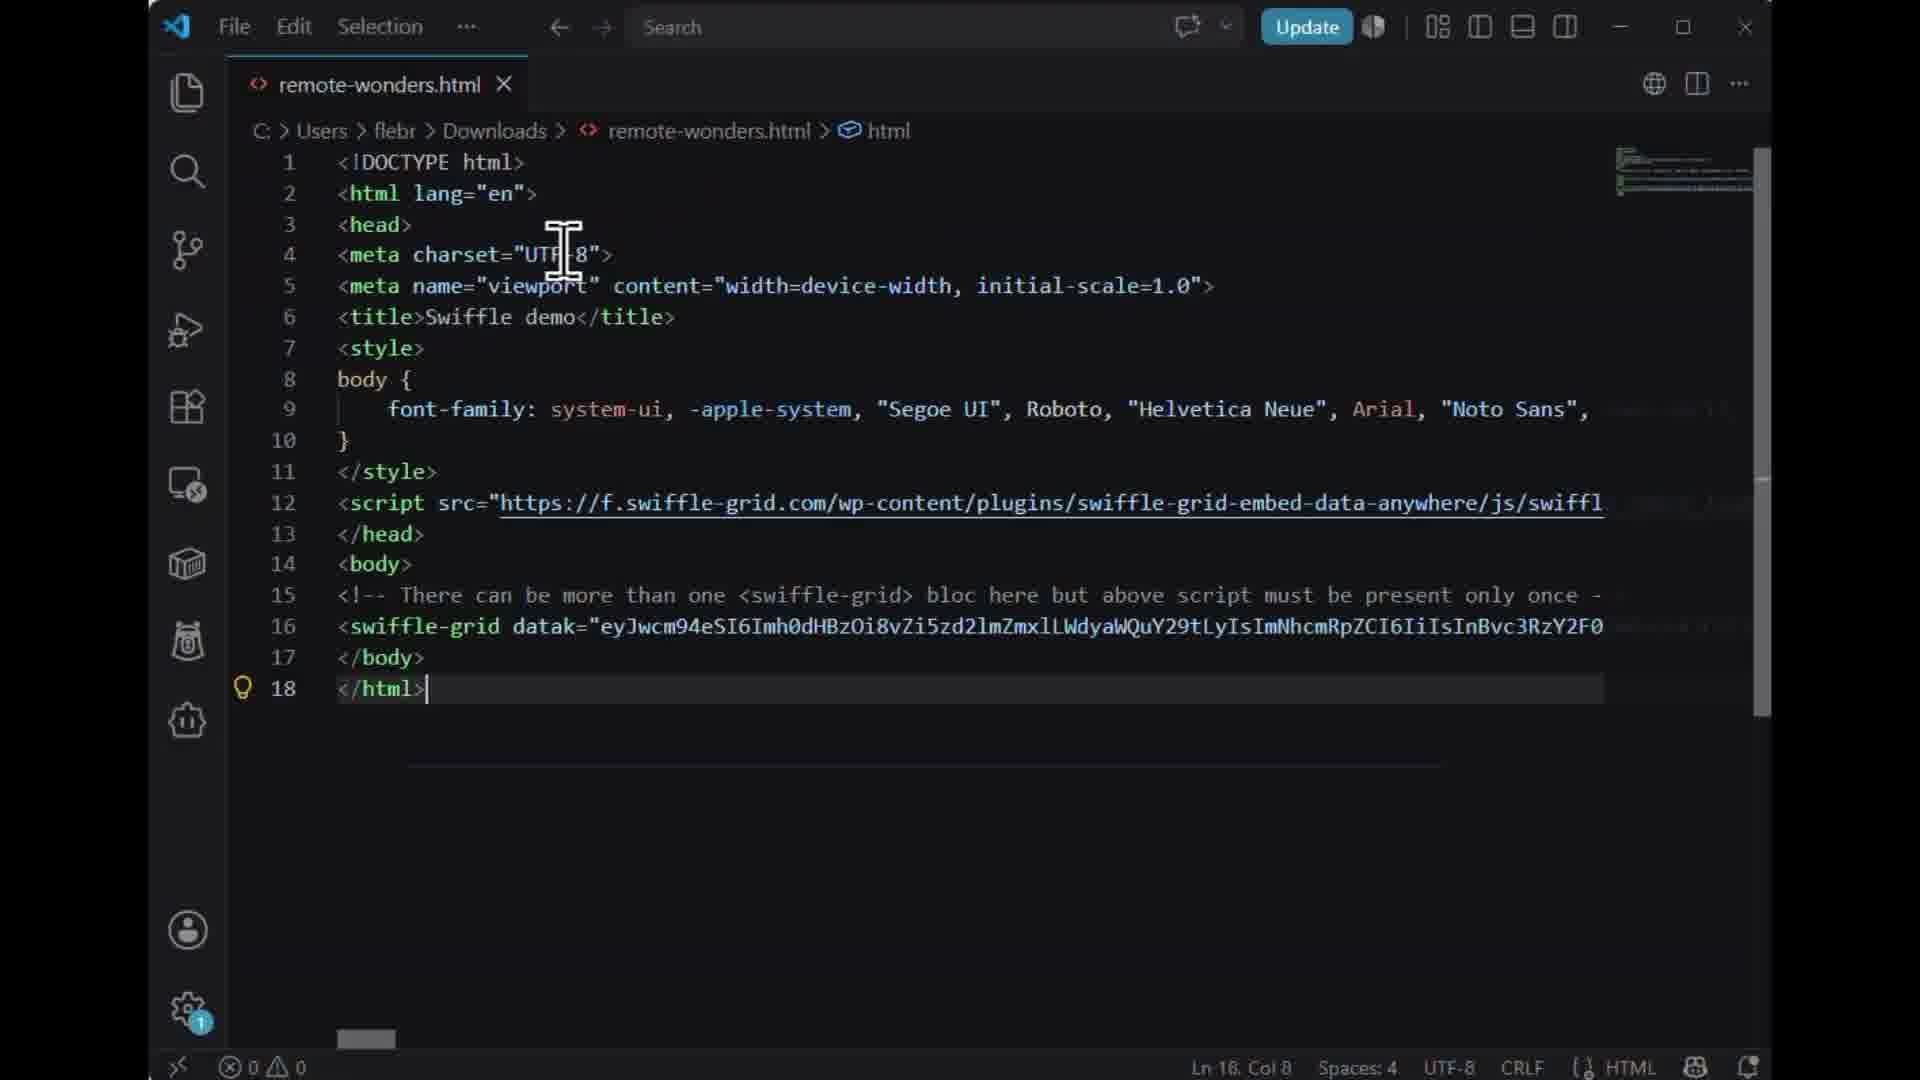This screenshot has height=1080, width=1920.
Task: Click Ln 18, Col 8 cursor position
Action: pos(1241,1067)
